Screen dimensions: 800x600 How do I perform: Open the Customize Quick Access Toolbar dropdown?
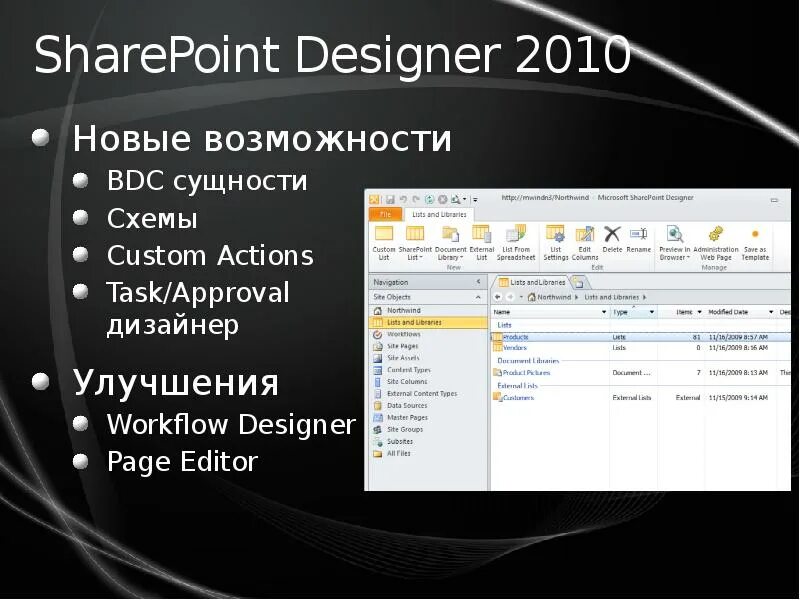(475, 199)
